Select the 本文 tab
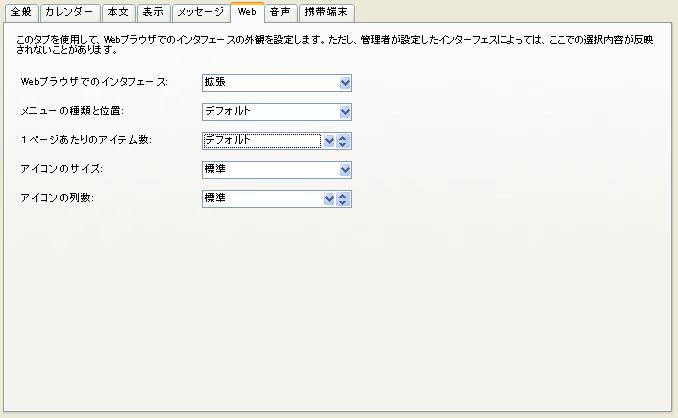 click(118, 13)
